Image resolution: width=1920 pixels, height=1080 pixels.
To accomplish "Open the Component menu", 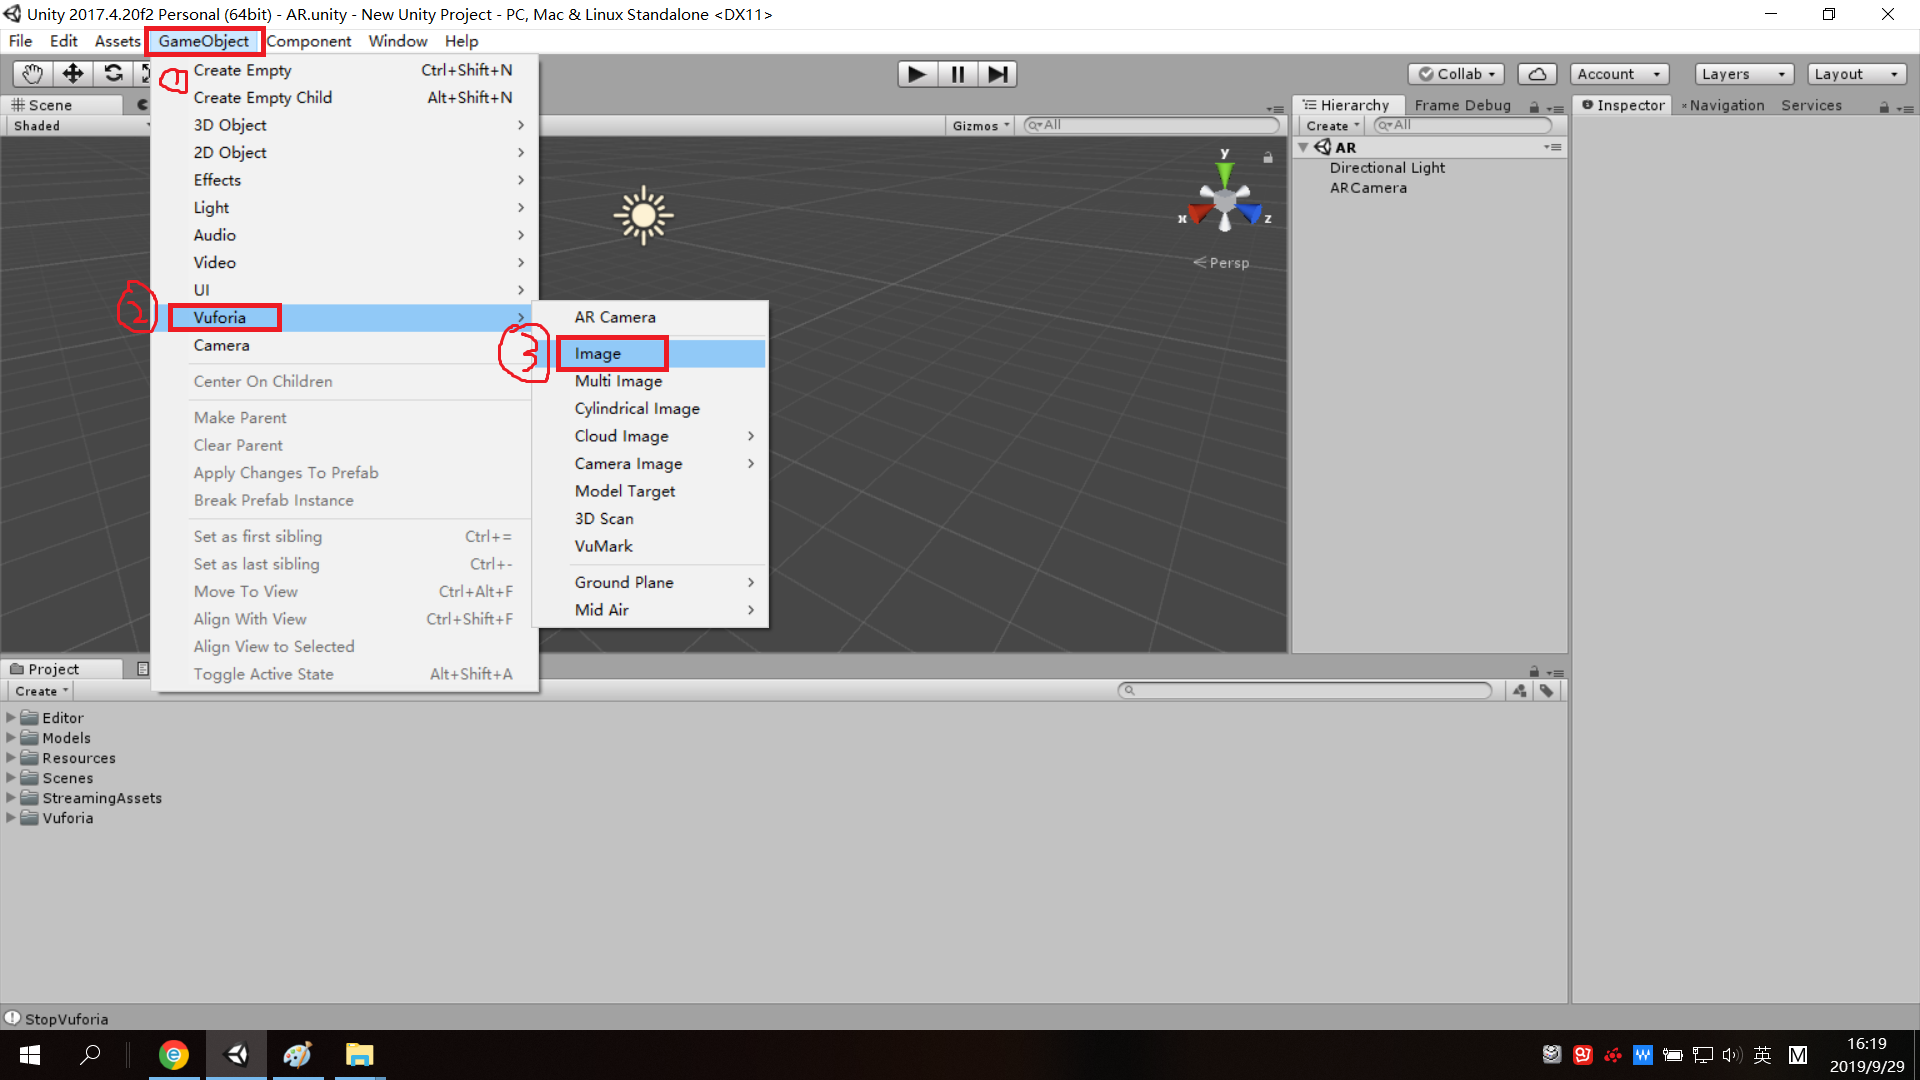I will click(310, 41).
